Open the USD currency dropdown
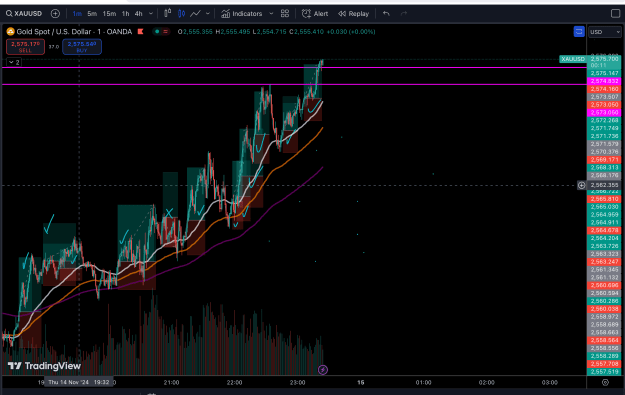 pyautogui.click(x=605, y=32)
